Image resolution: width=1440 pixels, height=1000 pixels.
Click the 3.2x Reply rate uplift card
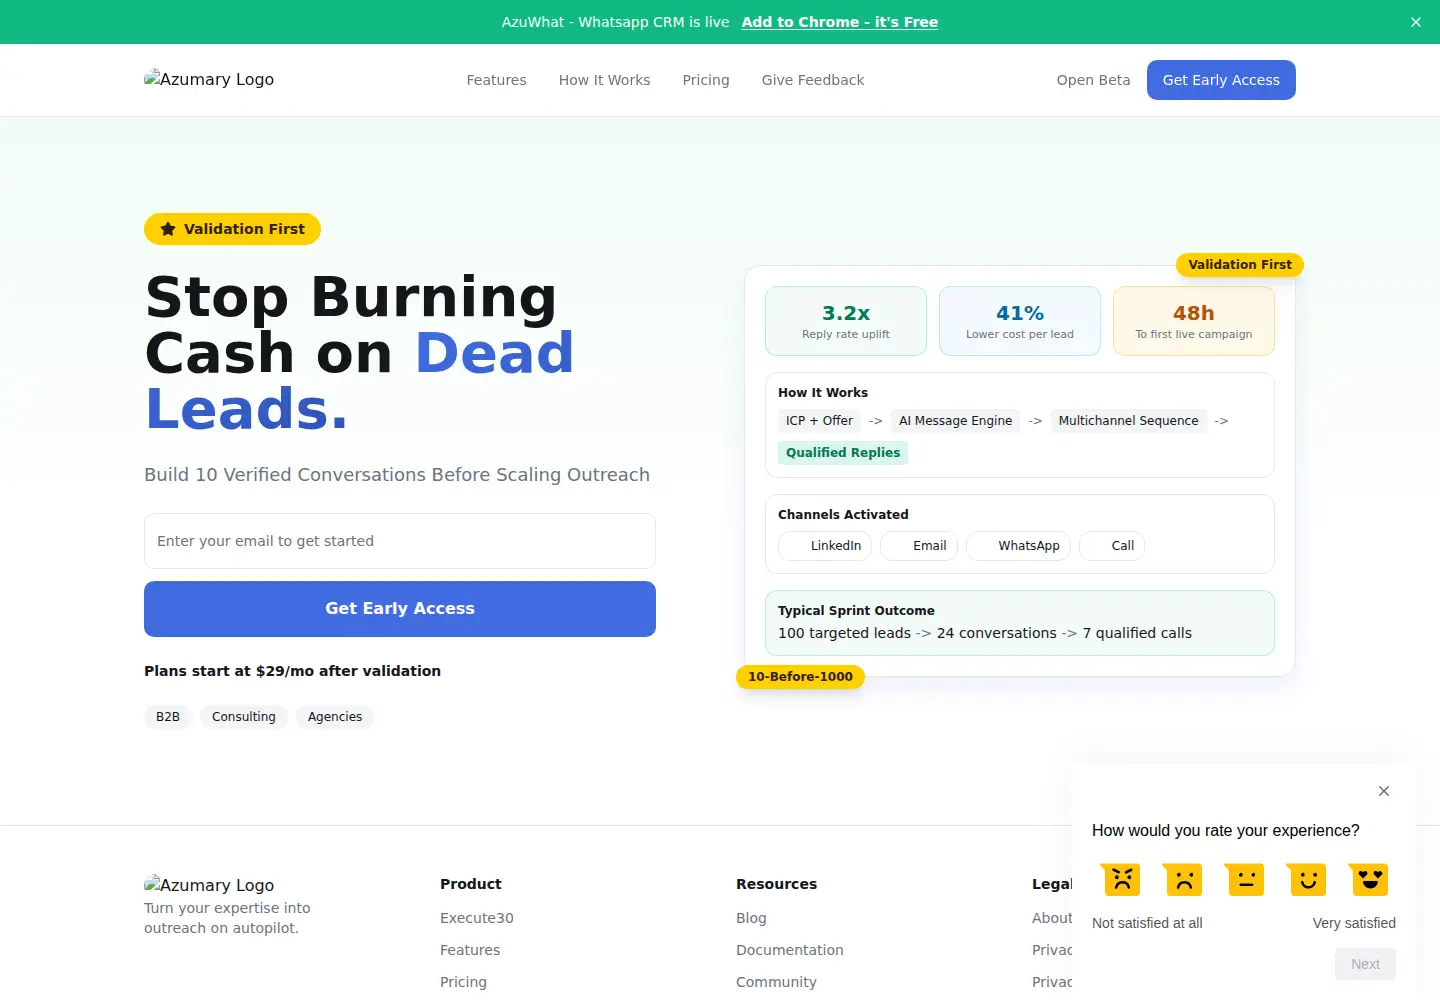(846, 321)
